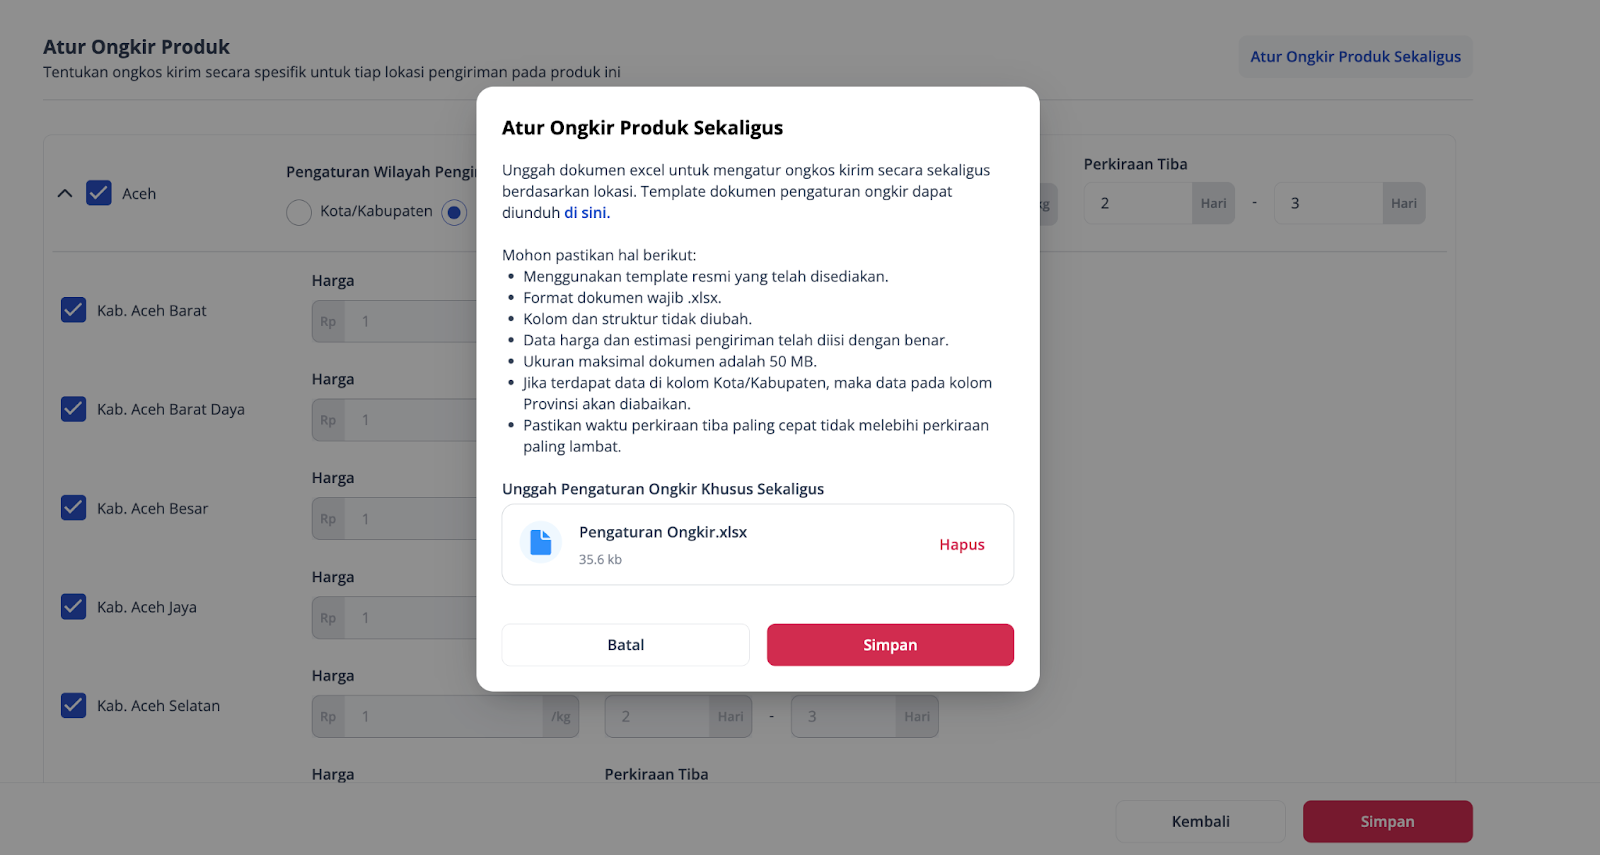1600x855 pixels.
Task: Click the bottom page Simpan button
Action: (x=1387, y=821)
